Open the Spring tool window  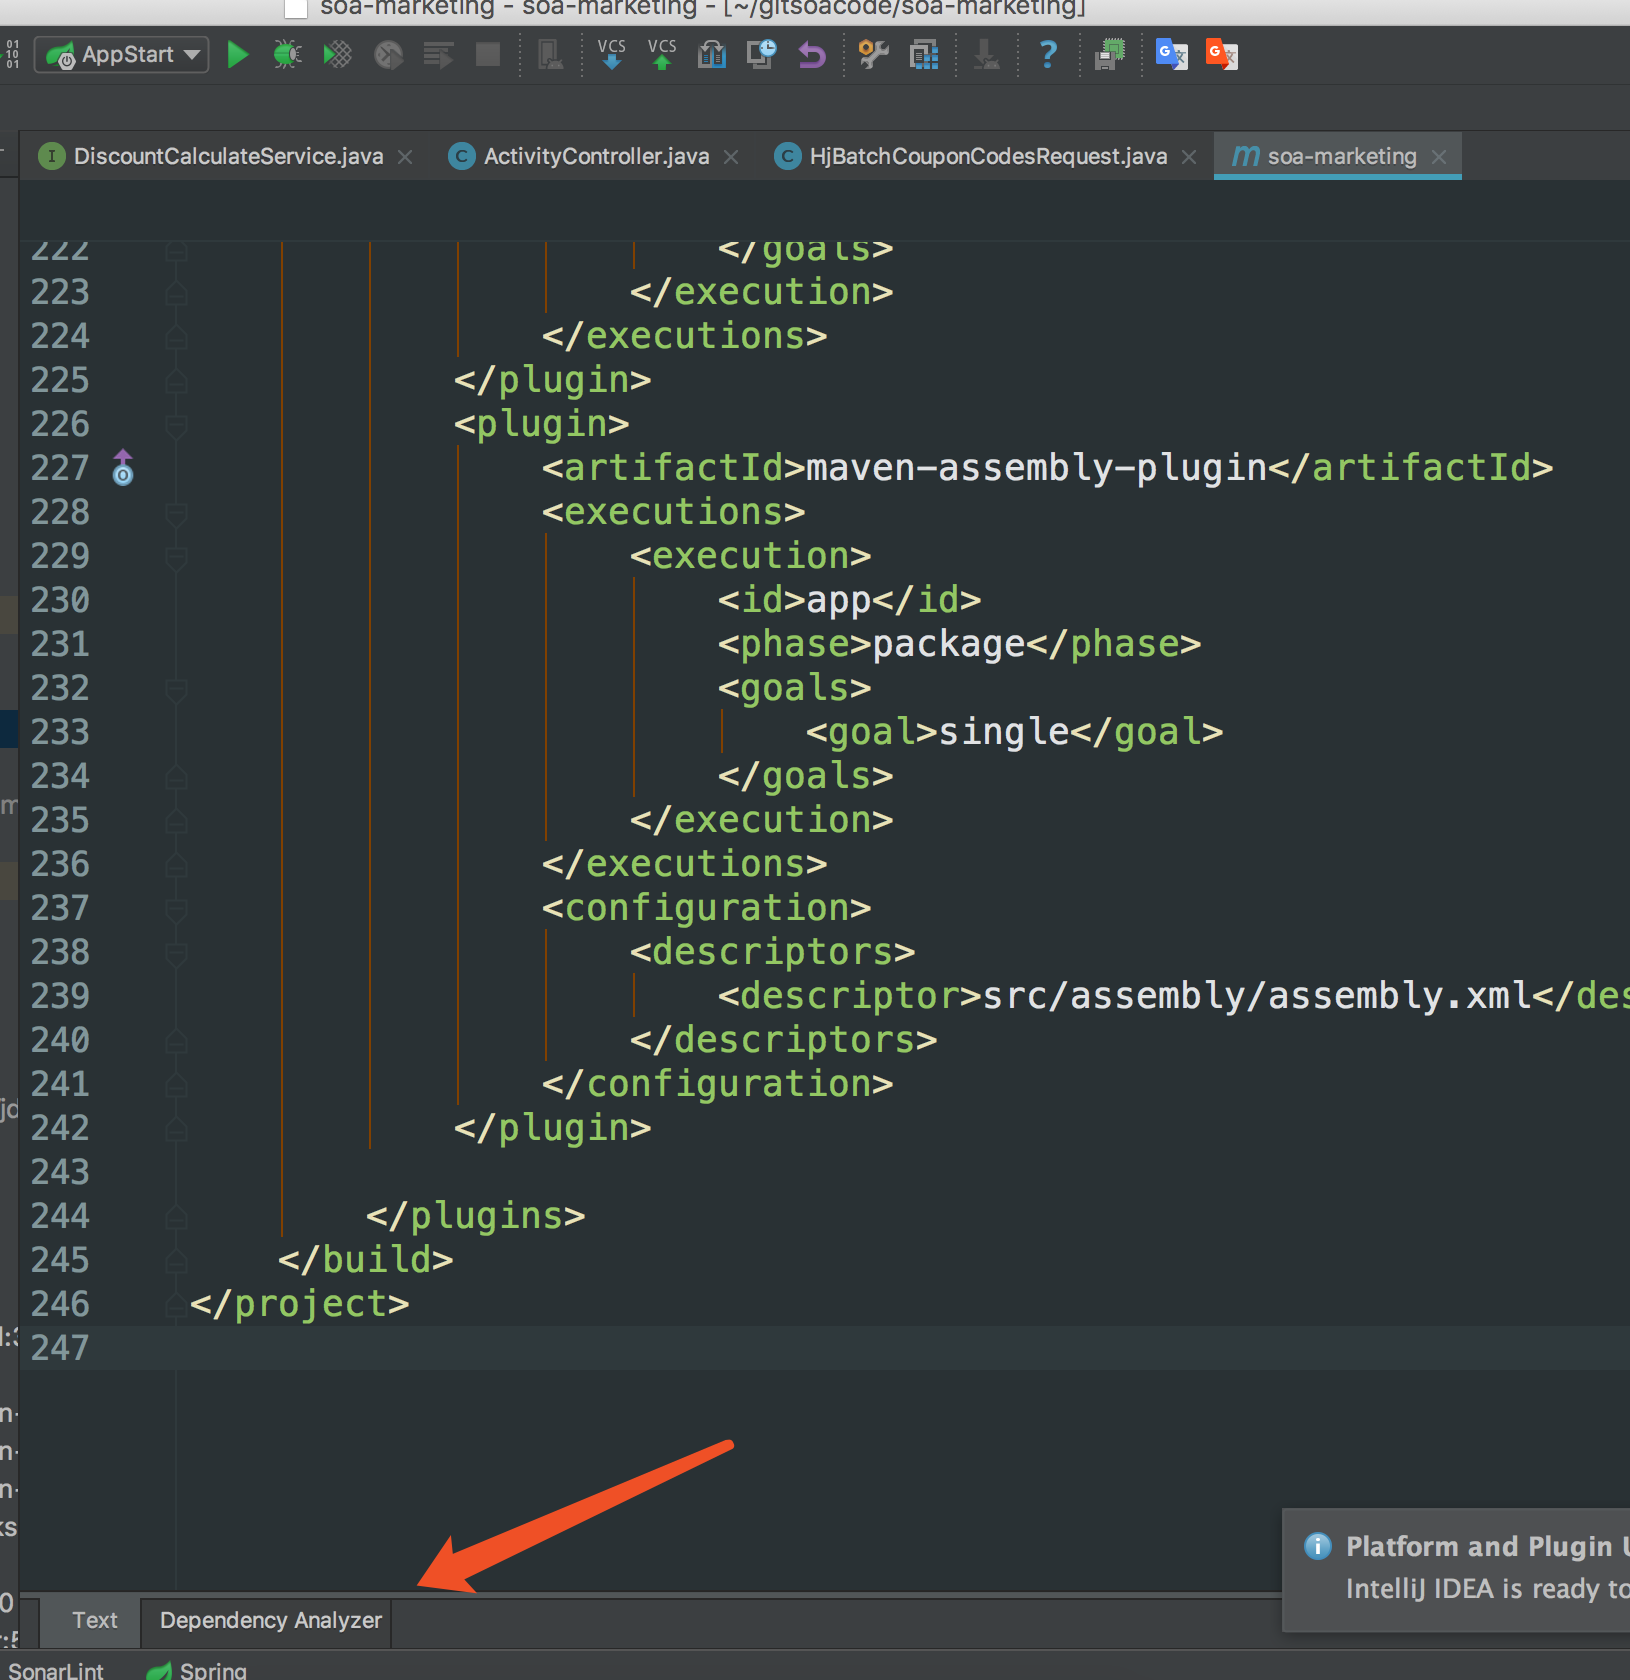197,1670
